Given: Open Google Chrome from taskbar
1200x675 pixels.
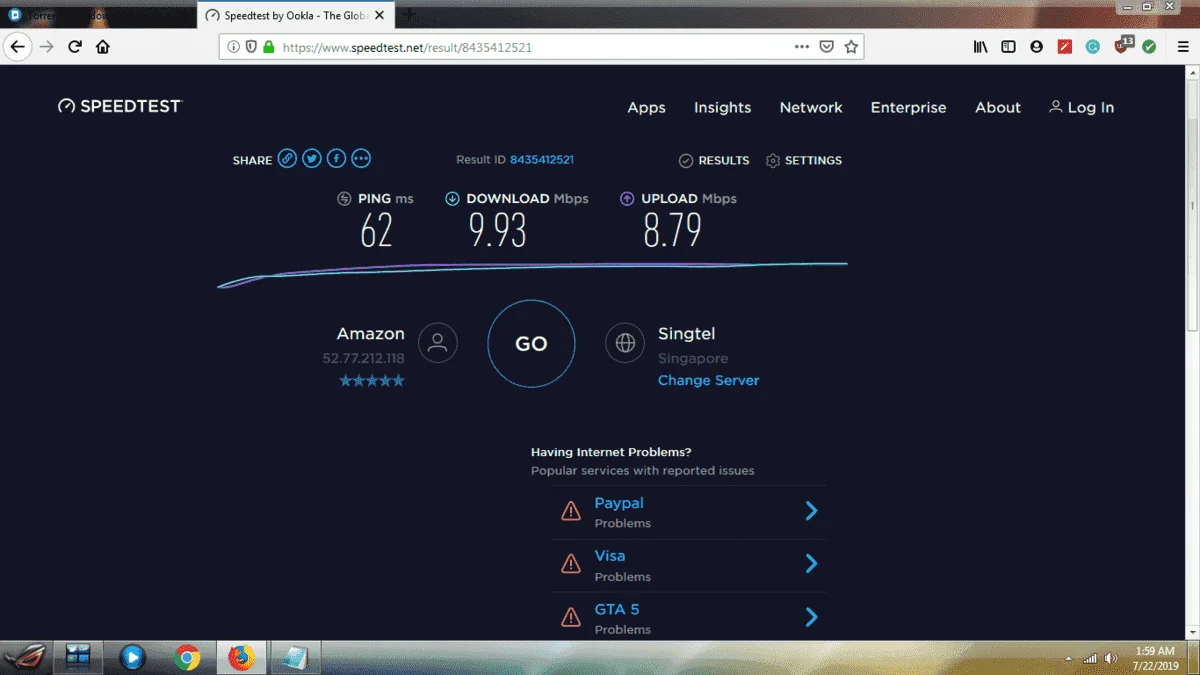Looking at the screenshot, I should tap(186, 657).
